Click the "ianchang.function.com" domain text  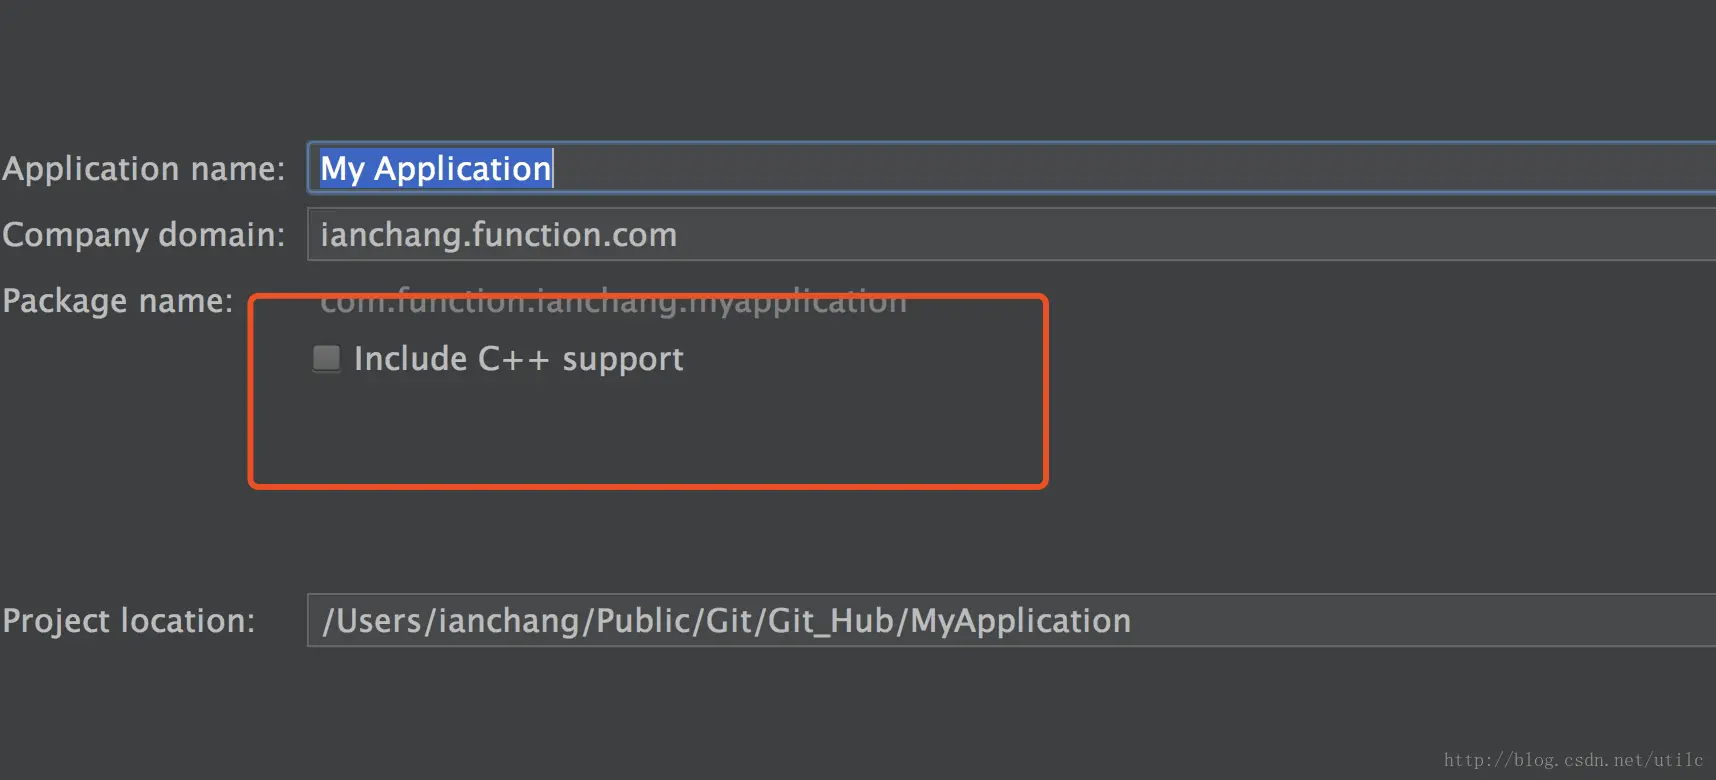click(x=498, y=235)
